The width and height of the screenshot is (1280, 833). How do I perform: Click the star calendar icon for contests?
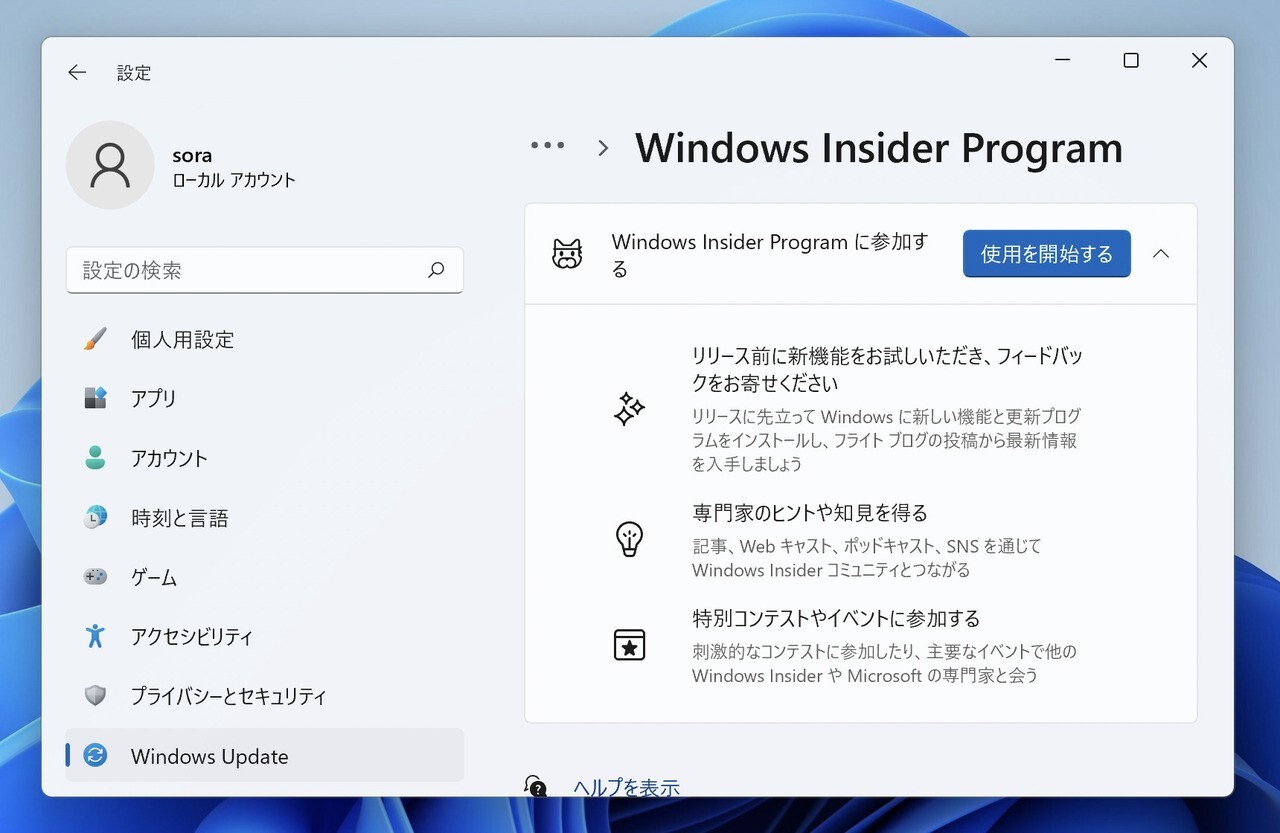(629, 645)
